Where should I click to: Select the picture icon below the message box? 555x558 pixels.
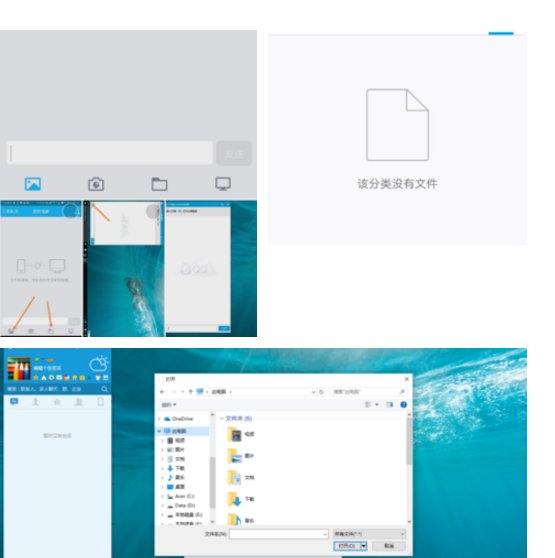coord(33,184)
